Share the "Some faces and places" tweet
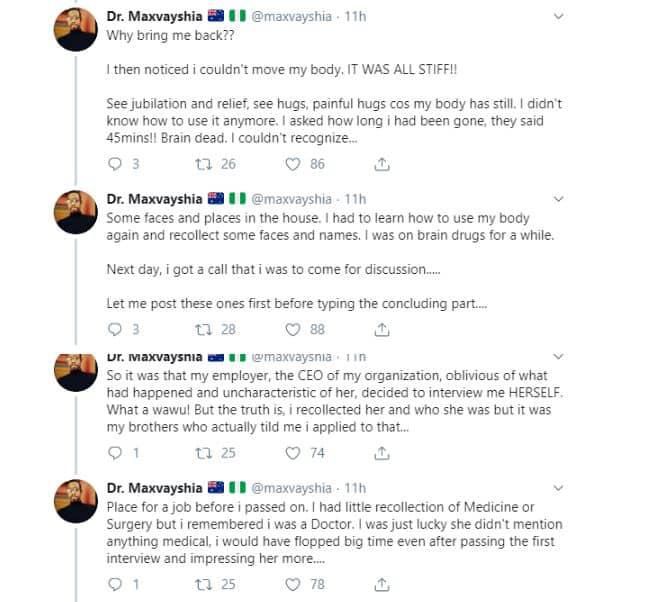The width and height of the screenshot is (652, 602). pos(381,329)
